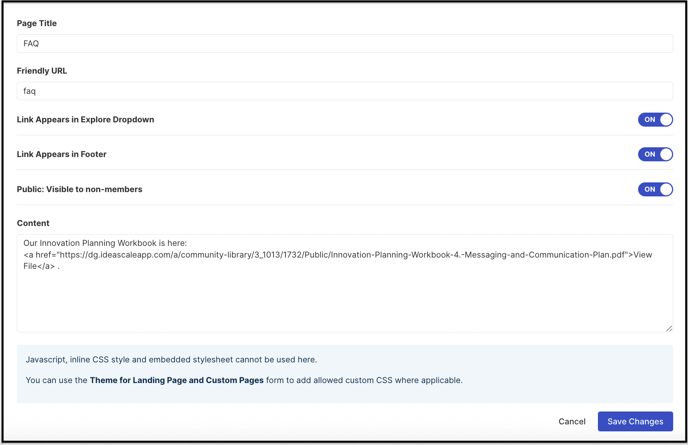Cancel editing the custom page
The height and width of the screenshot is (445, 688).
tap(572, 421)
